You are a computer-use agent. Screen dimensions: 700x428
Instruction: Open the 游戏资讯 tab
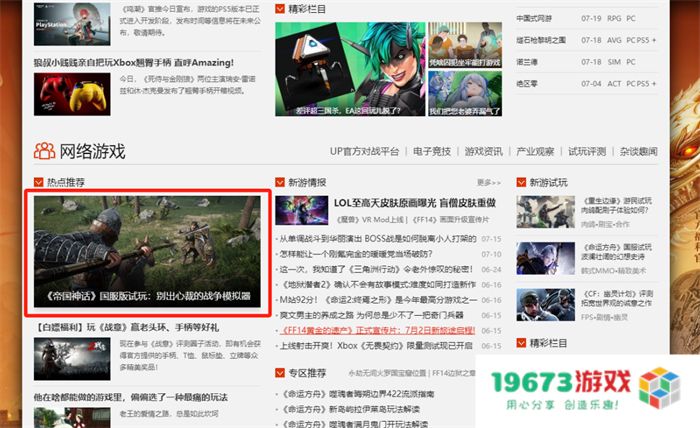click(x=483, y=151)
